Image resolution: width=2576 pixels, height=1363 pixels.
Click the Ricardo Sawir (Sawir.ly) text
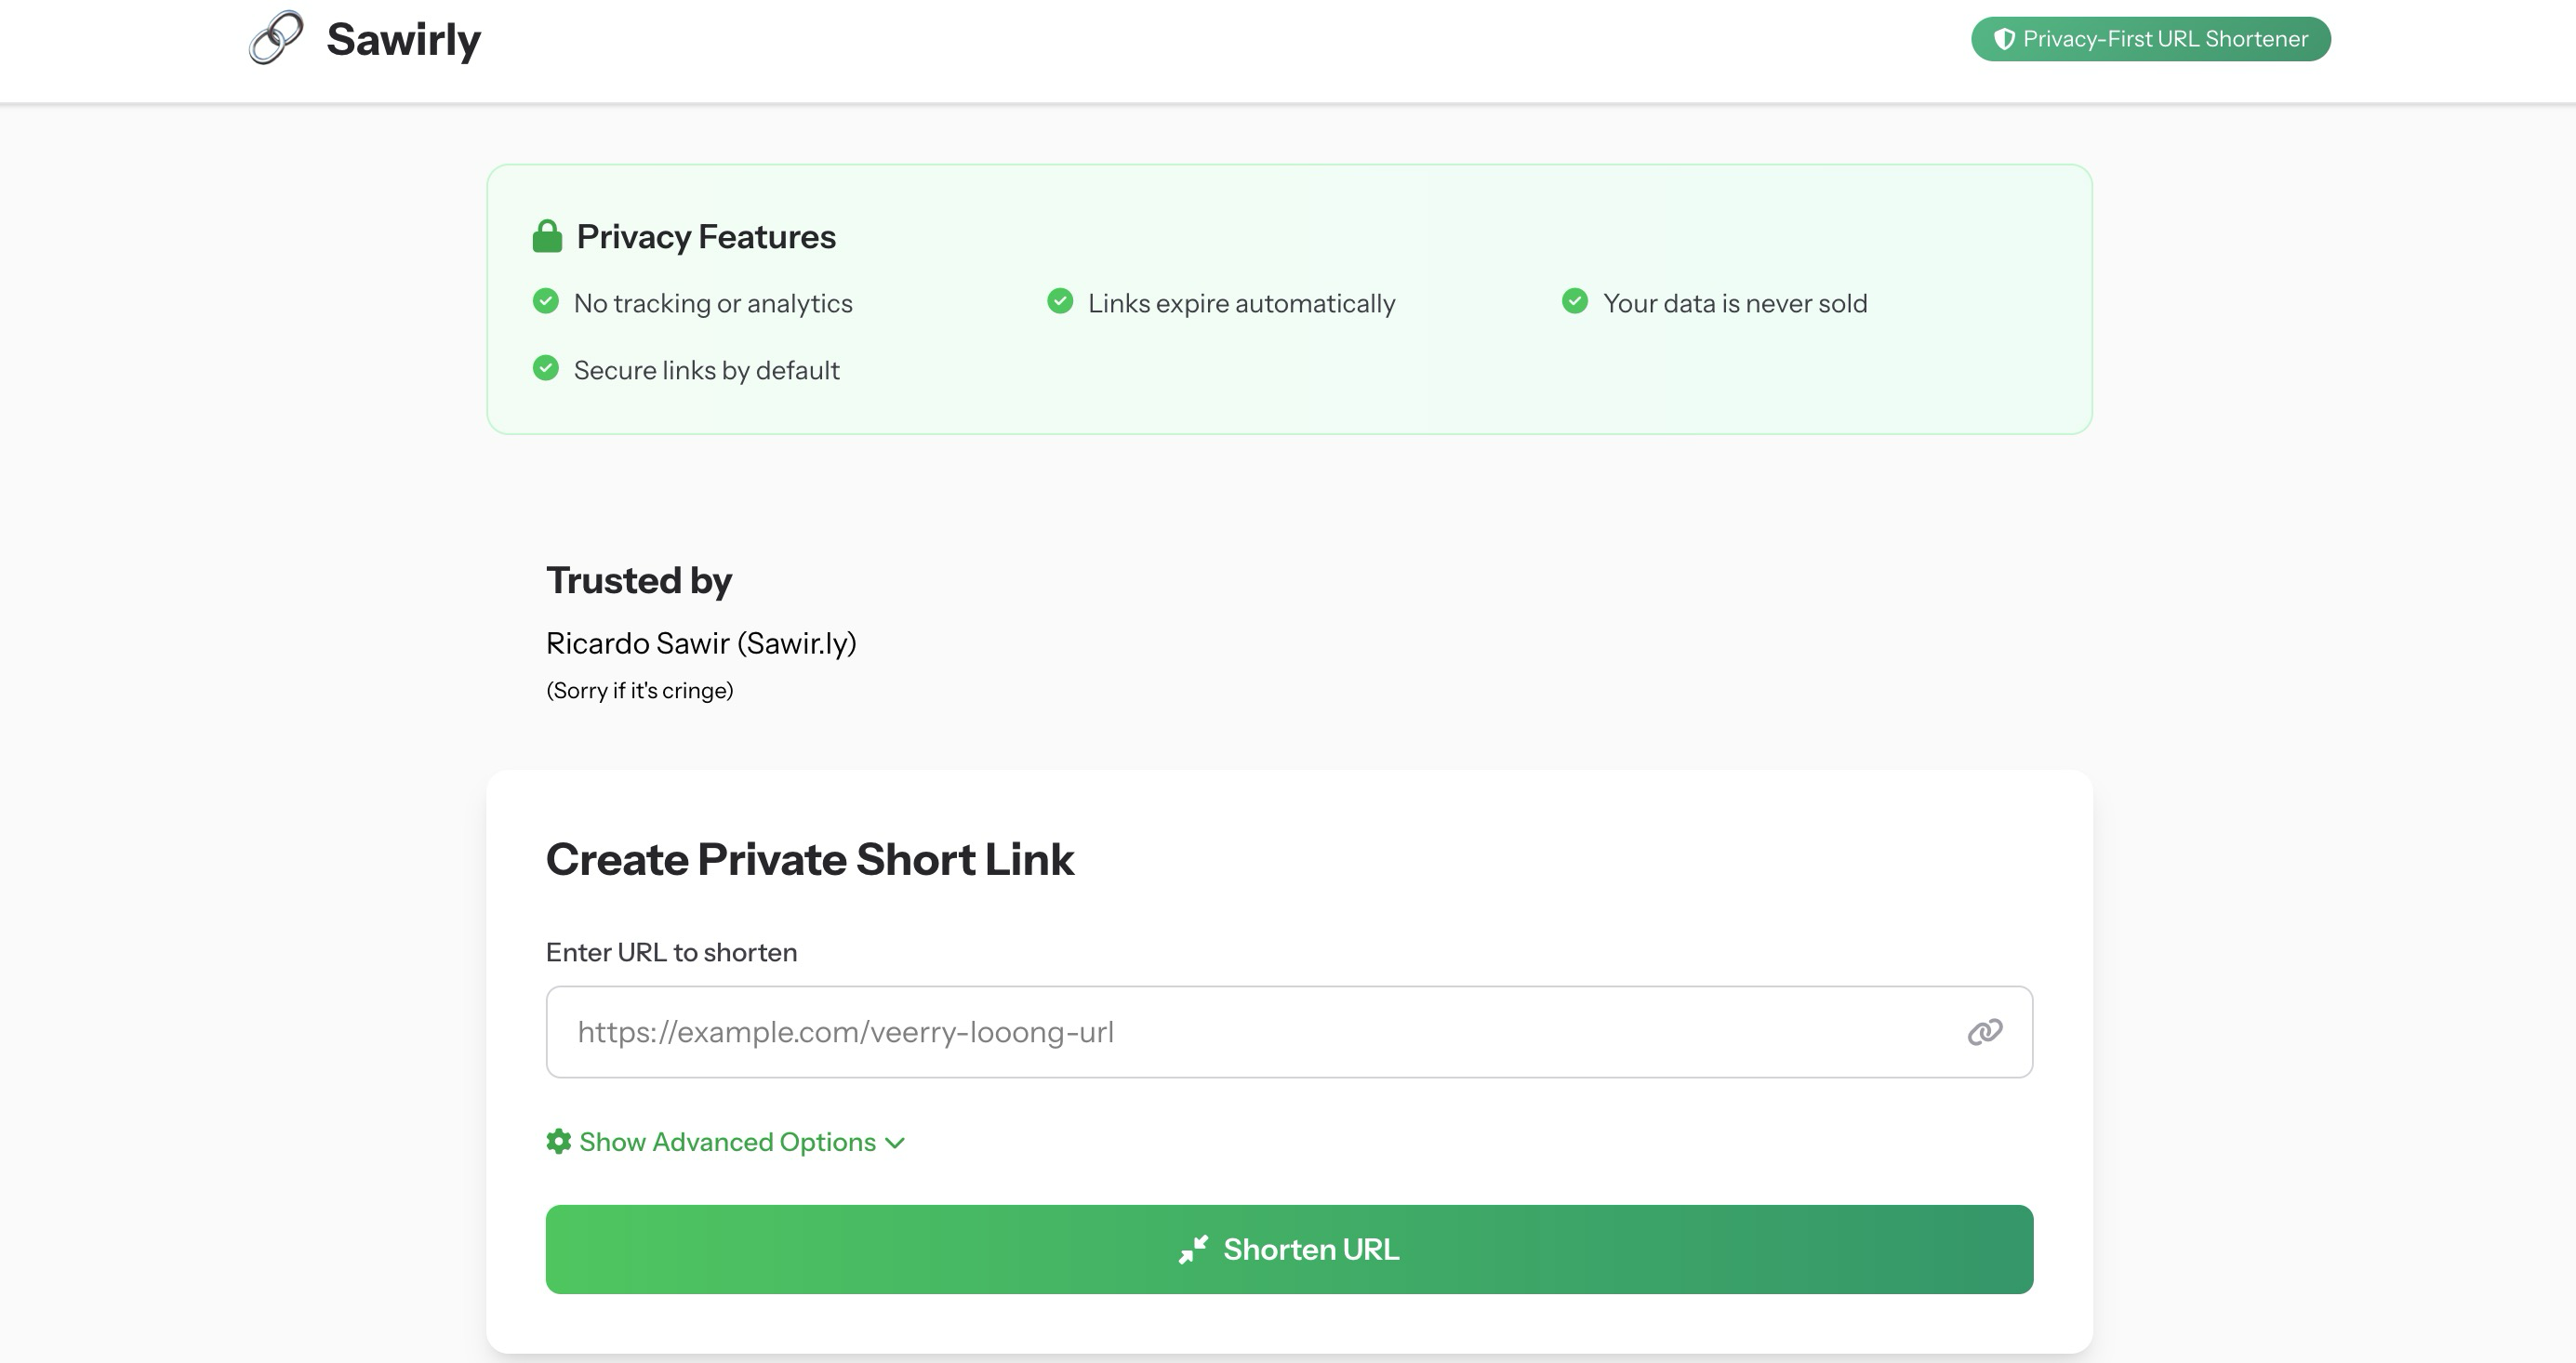point(701,643)
